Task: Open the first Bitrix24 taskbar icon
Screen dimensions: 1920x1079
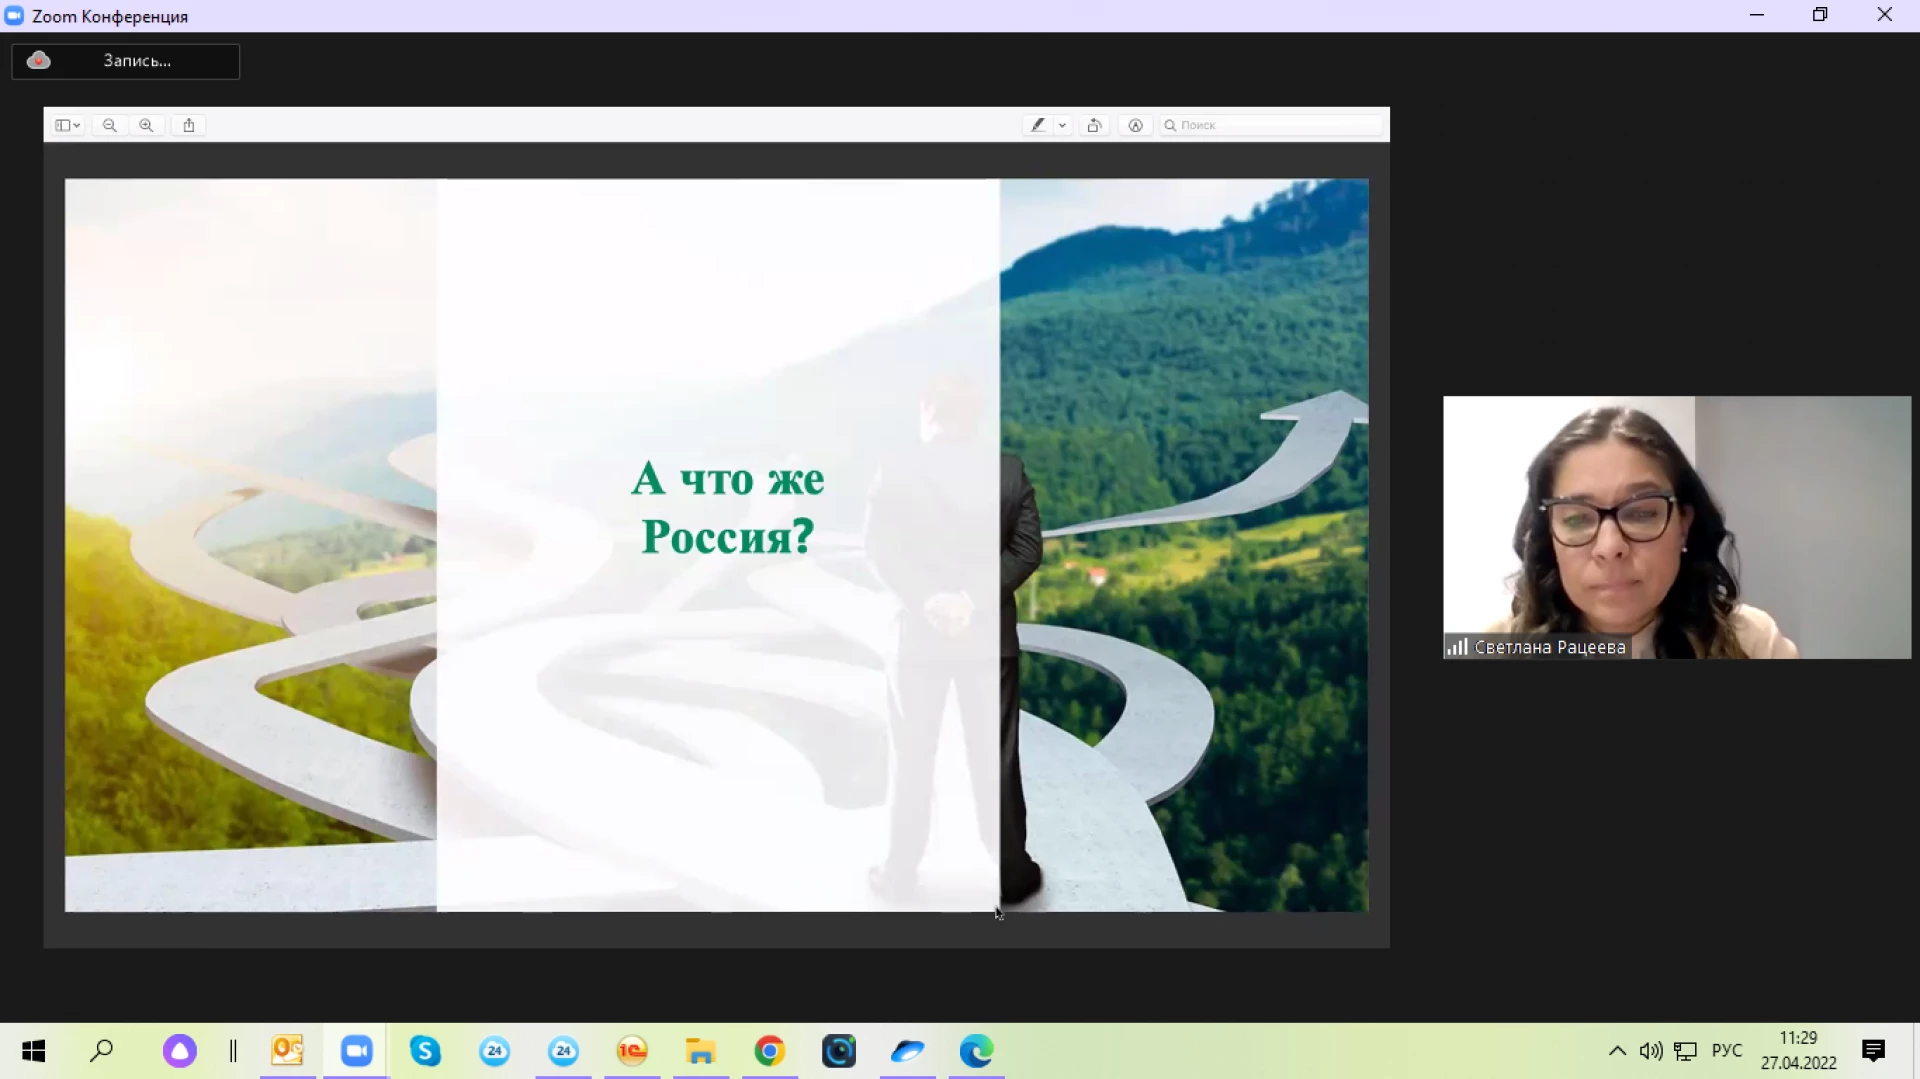Action: coord(494,1051)
